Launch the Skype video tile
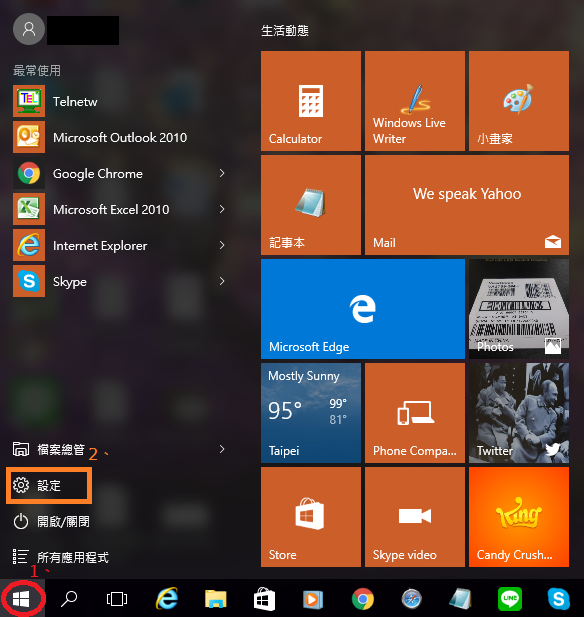Viewport: 584px width, 617px height. (414, 517)
